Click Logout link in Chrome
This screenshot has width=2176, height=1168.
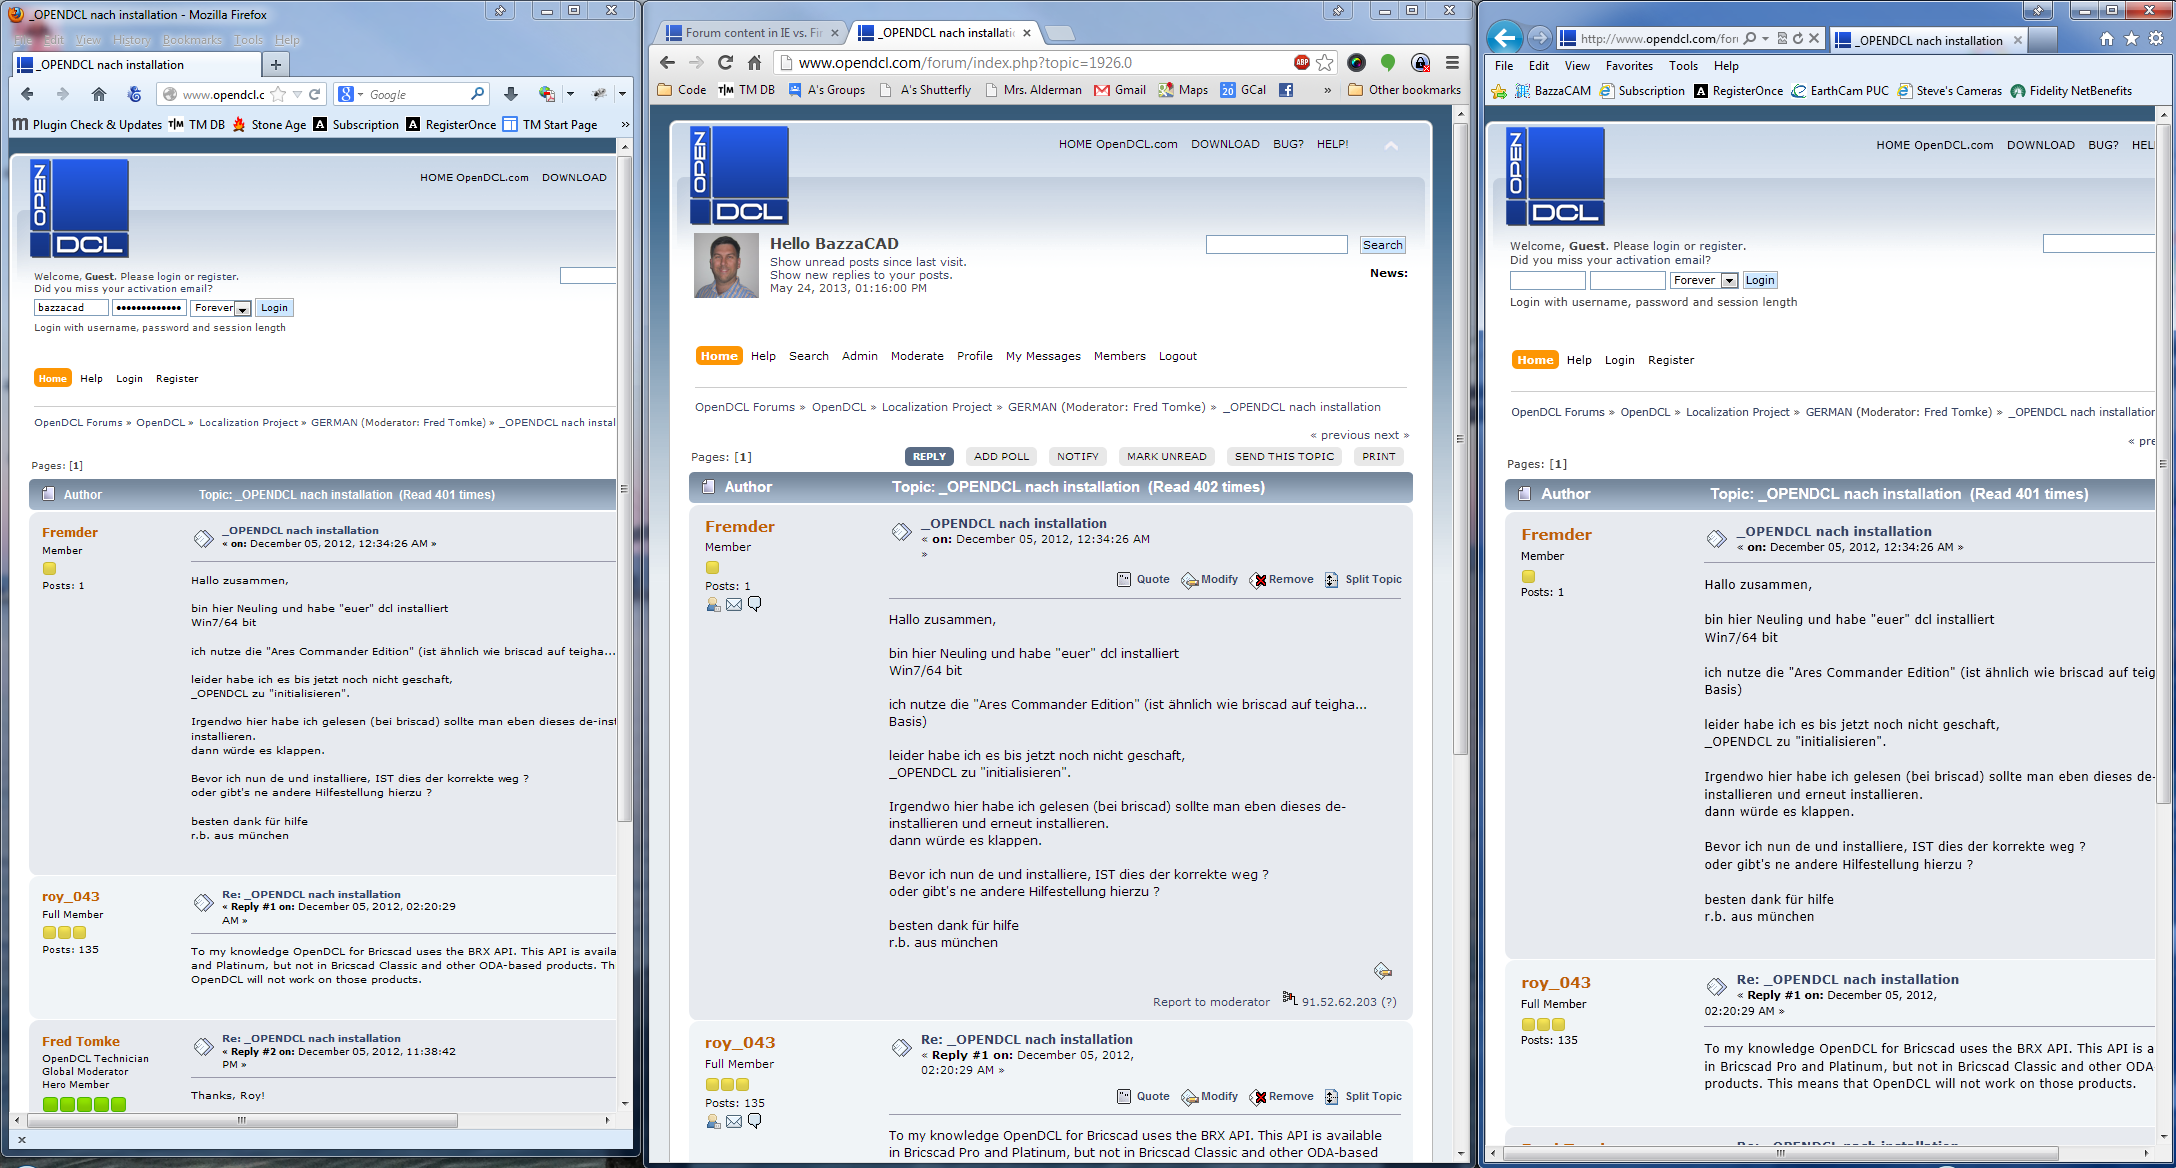click(1177, 356)
